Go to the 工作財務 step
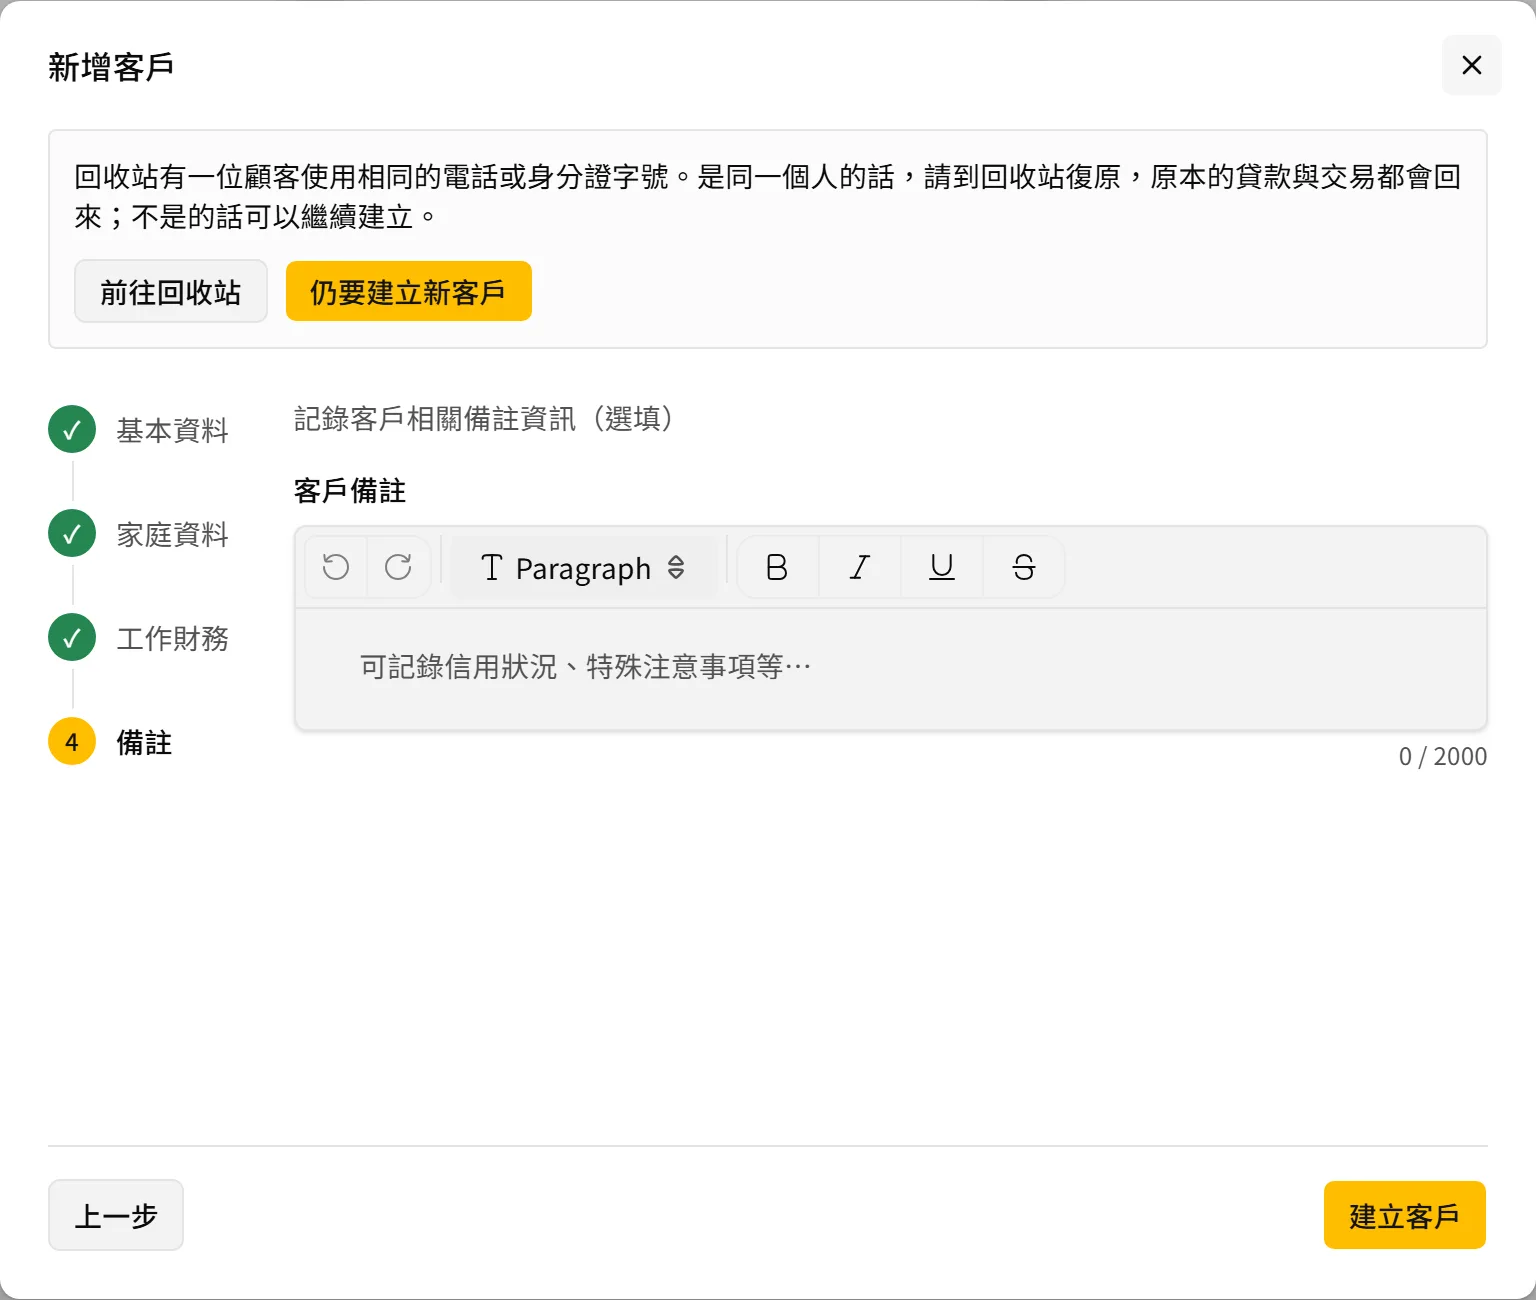The height and width of the screenshot is (1300, 1536). coord(139,638)
